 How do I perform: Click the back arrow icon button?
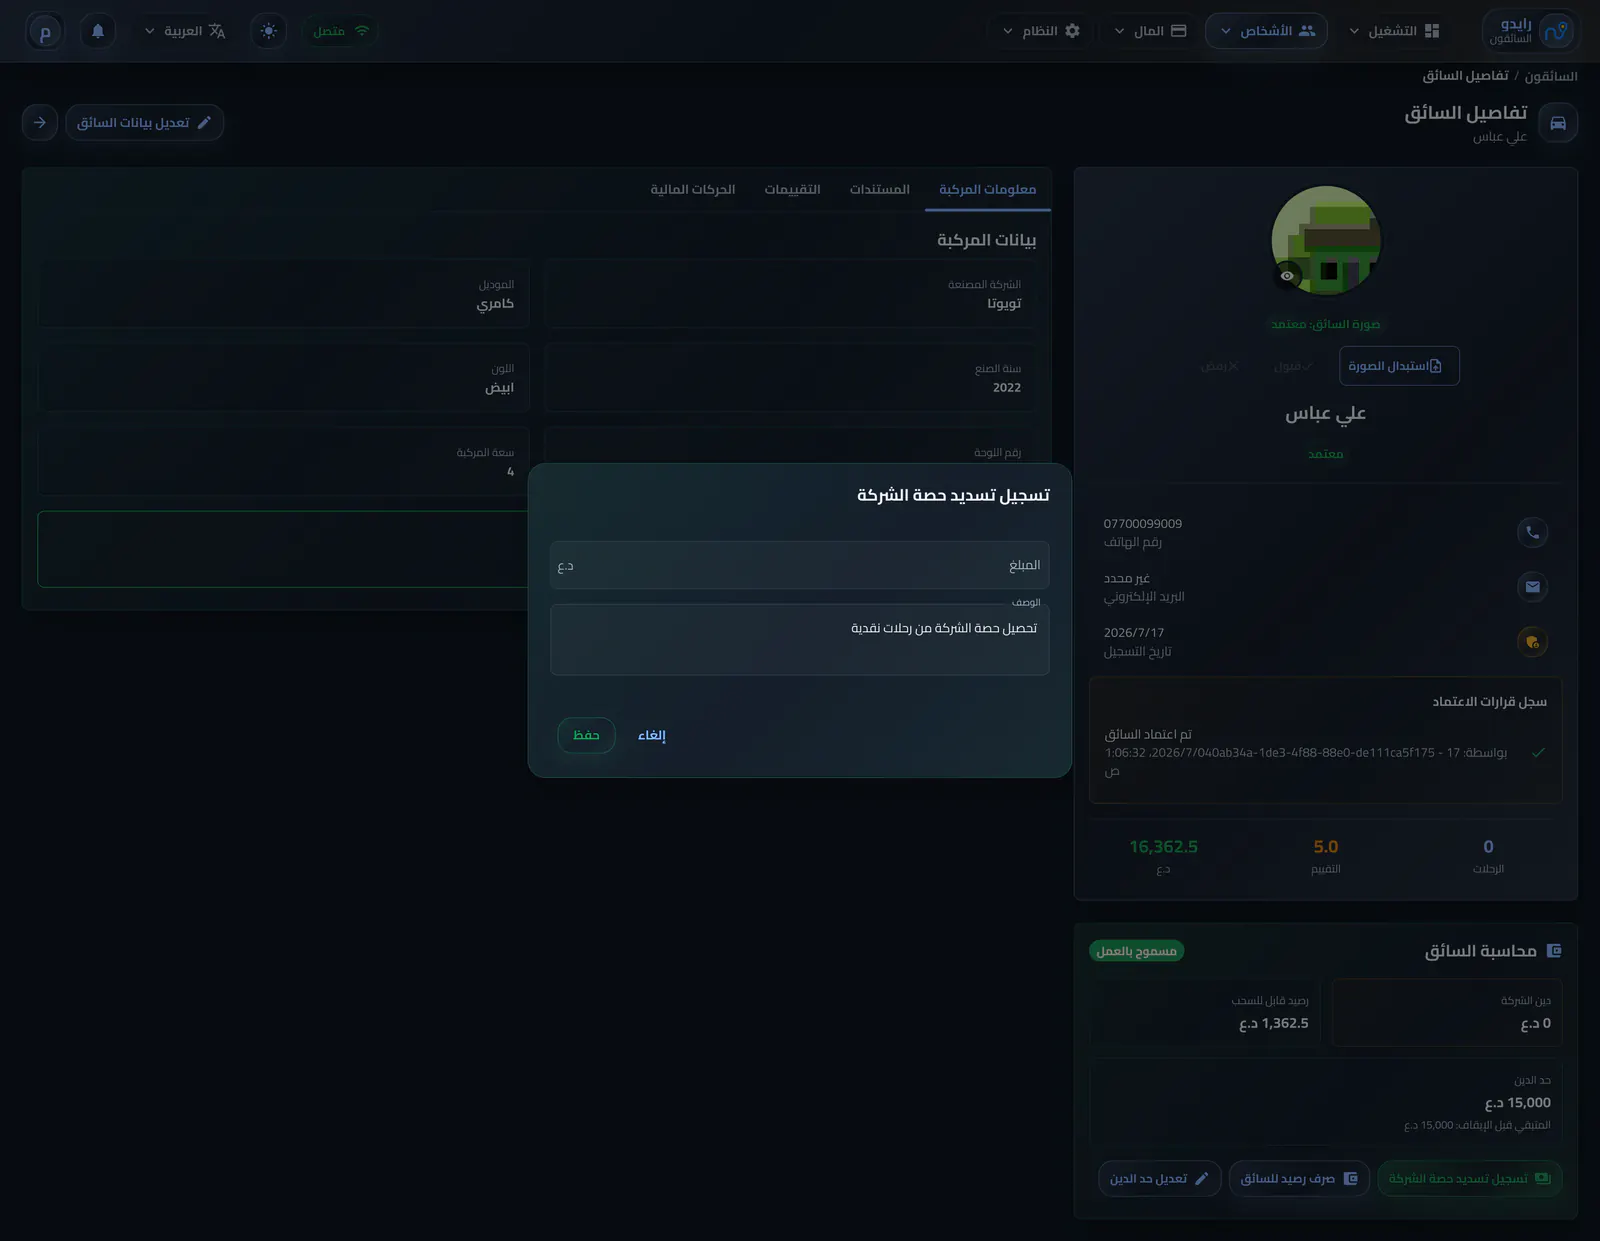40,122
